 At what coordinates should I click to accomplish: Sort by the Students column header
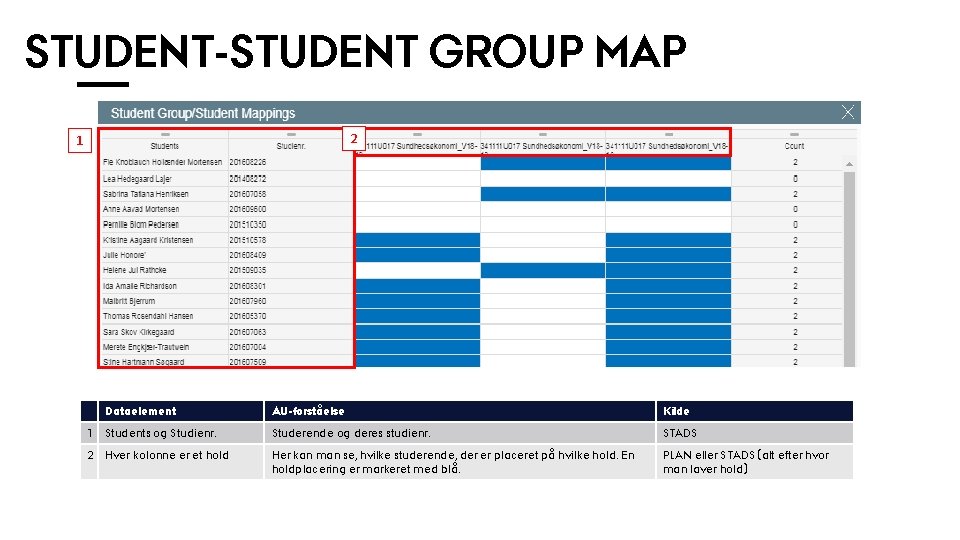click(165, 146)
